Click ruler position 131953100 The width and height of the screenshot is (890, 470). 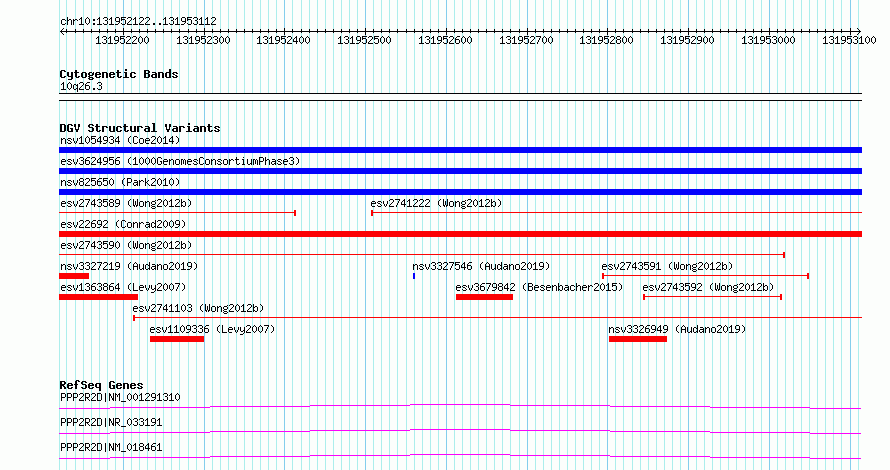[849, 40]
